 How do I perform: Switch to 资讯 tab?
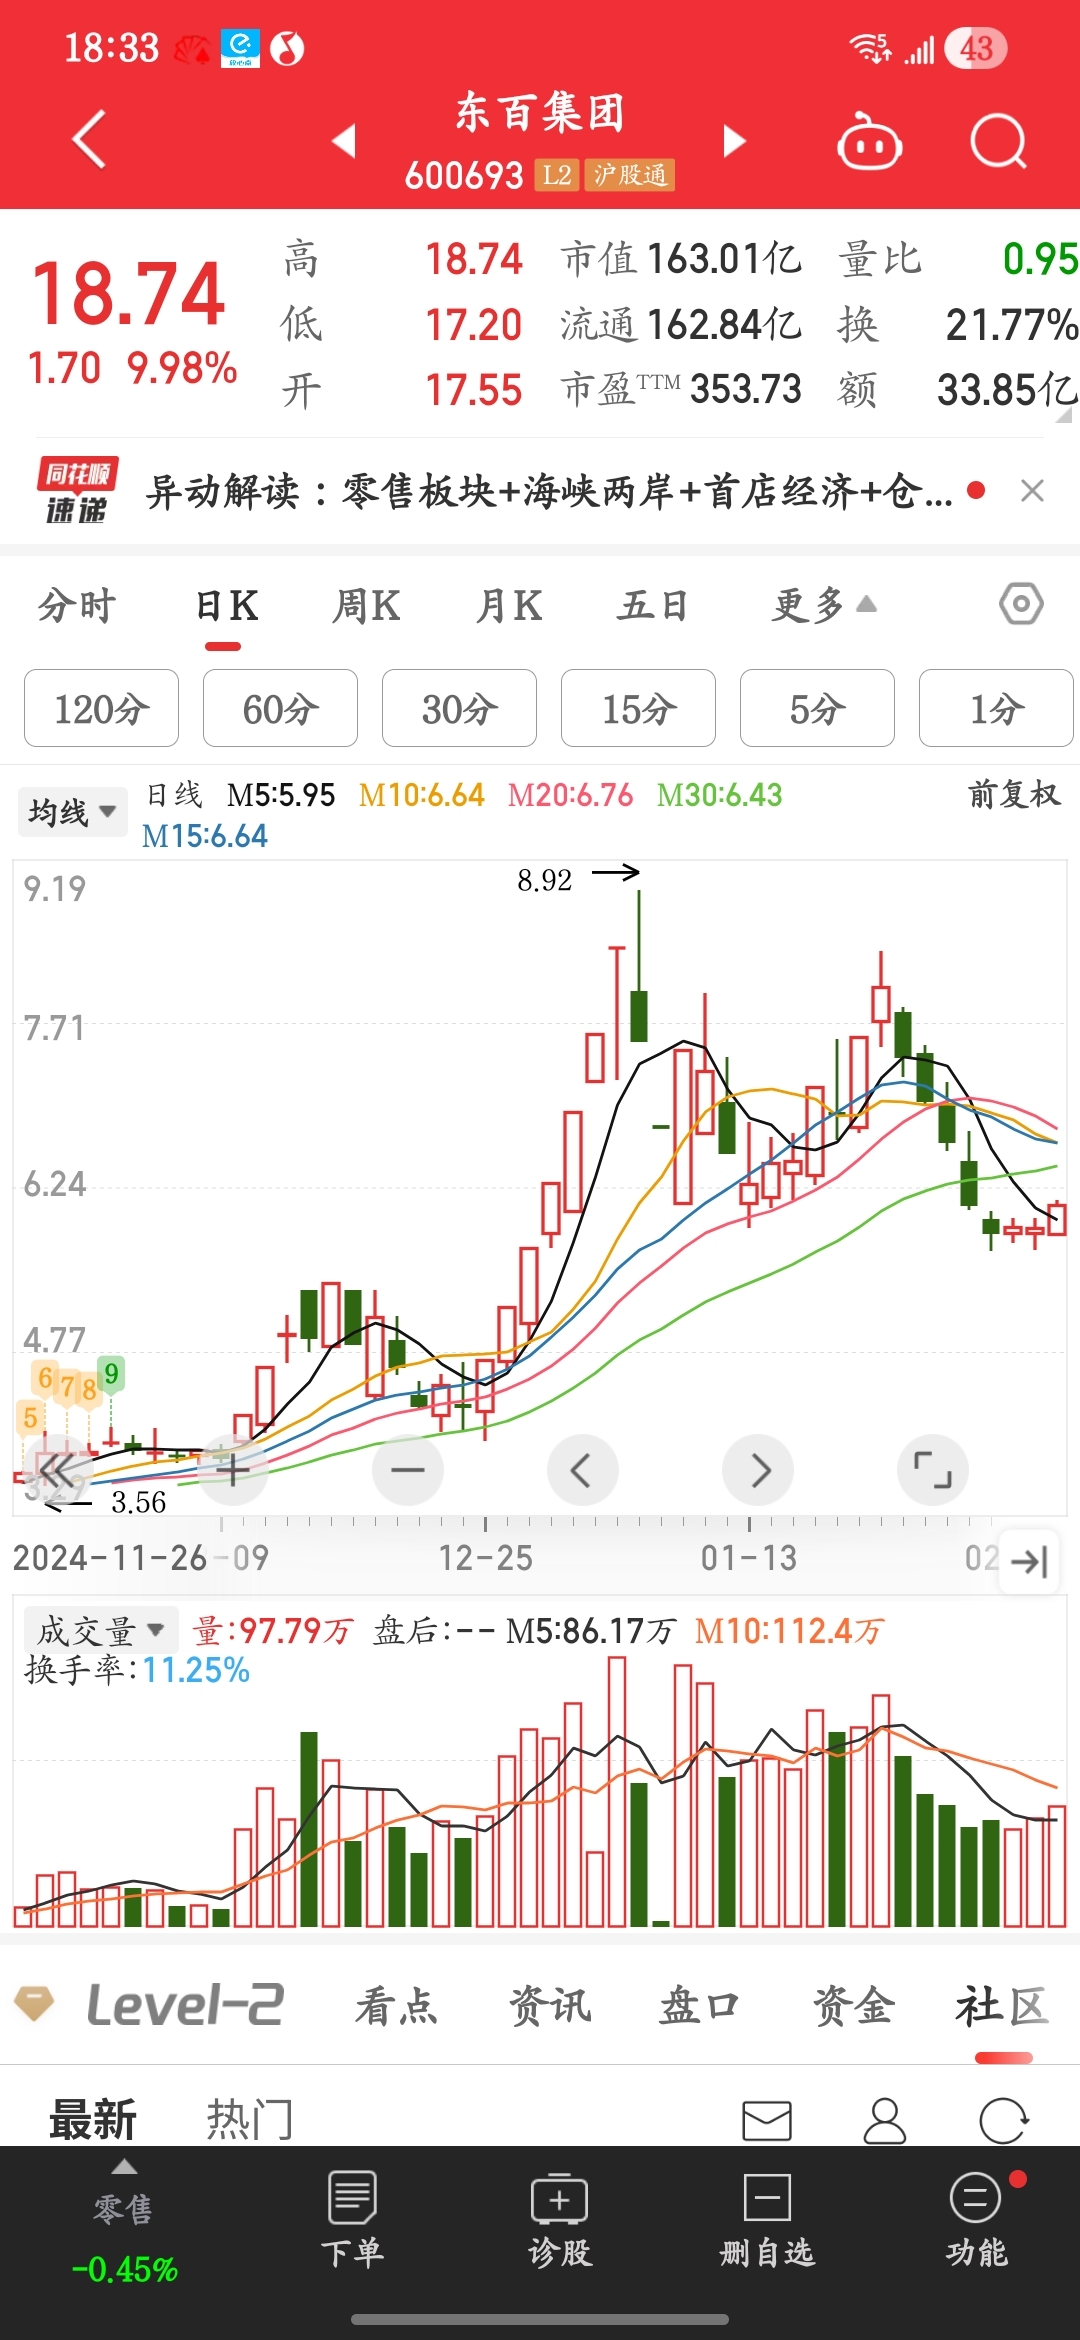click(550, 2006)
